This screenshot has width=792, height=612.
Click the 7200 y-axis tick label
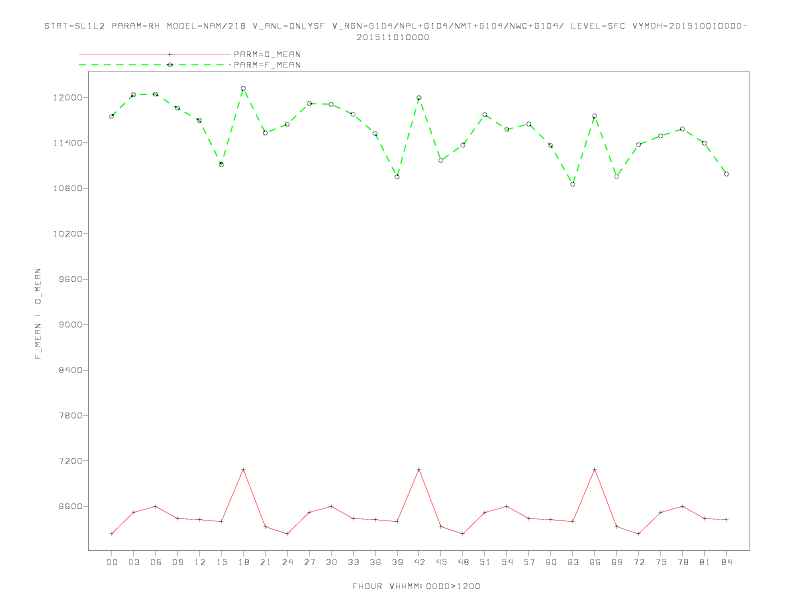point(70,461)
